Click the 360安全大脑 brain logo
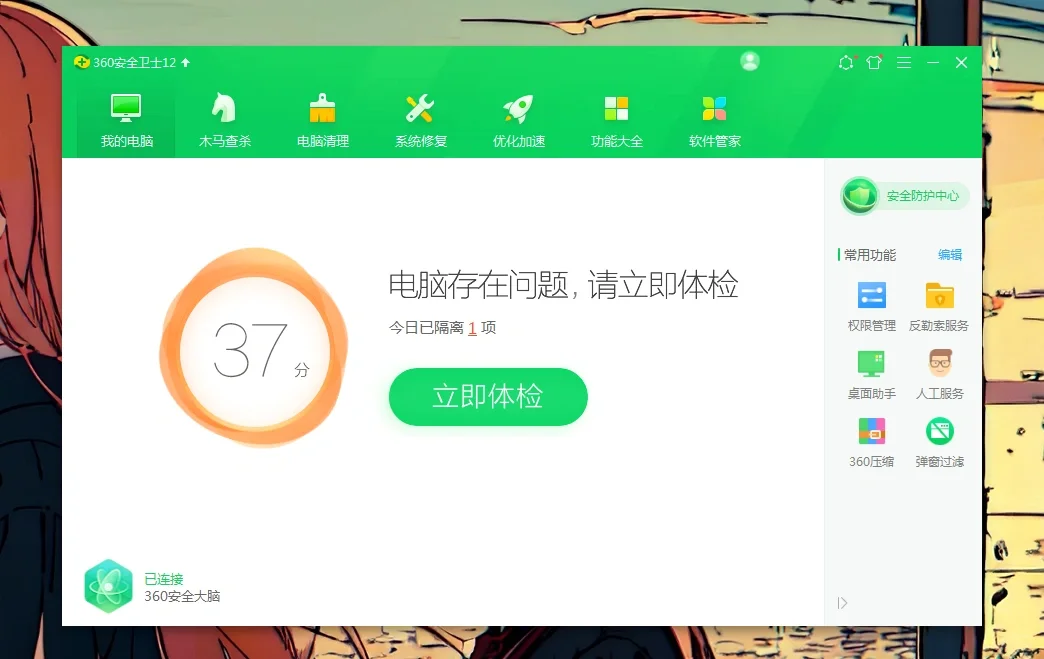1044x659 pixels. pyautogui.click(x=108, y=586)
